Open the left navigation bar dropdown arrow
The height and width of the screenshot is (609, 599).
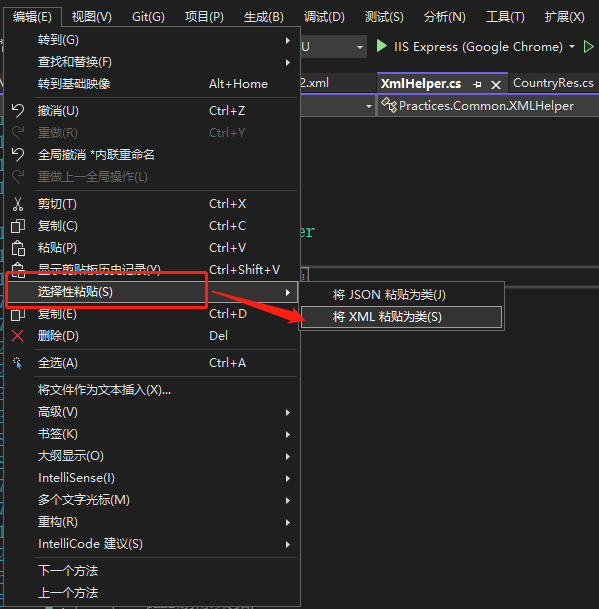[369, 106]
